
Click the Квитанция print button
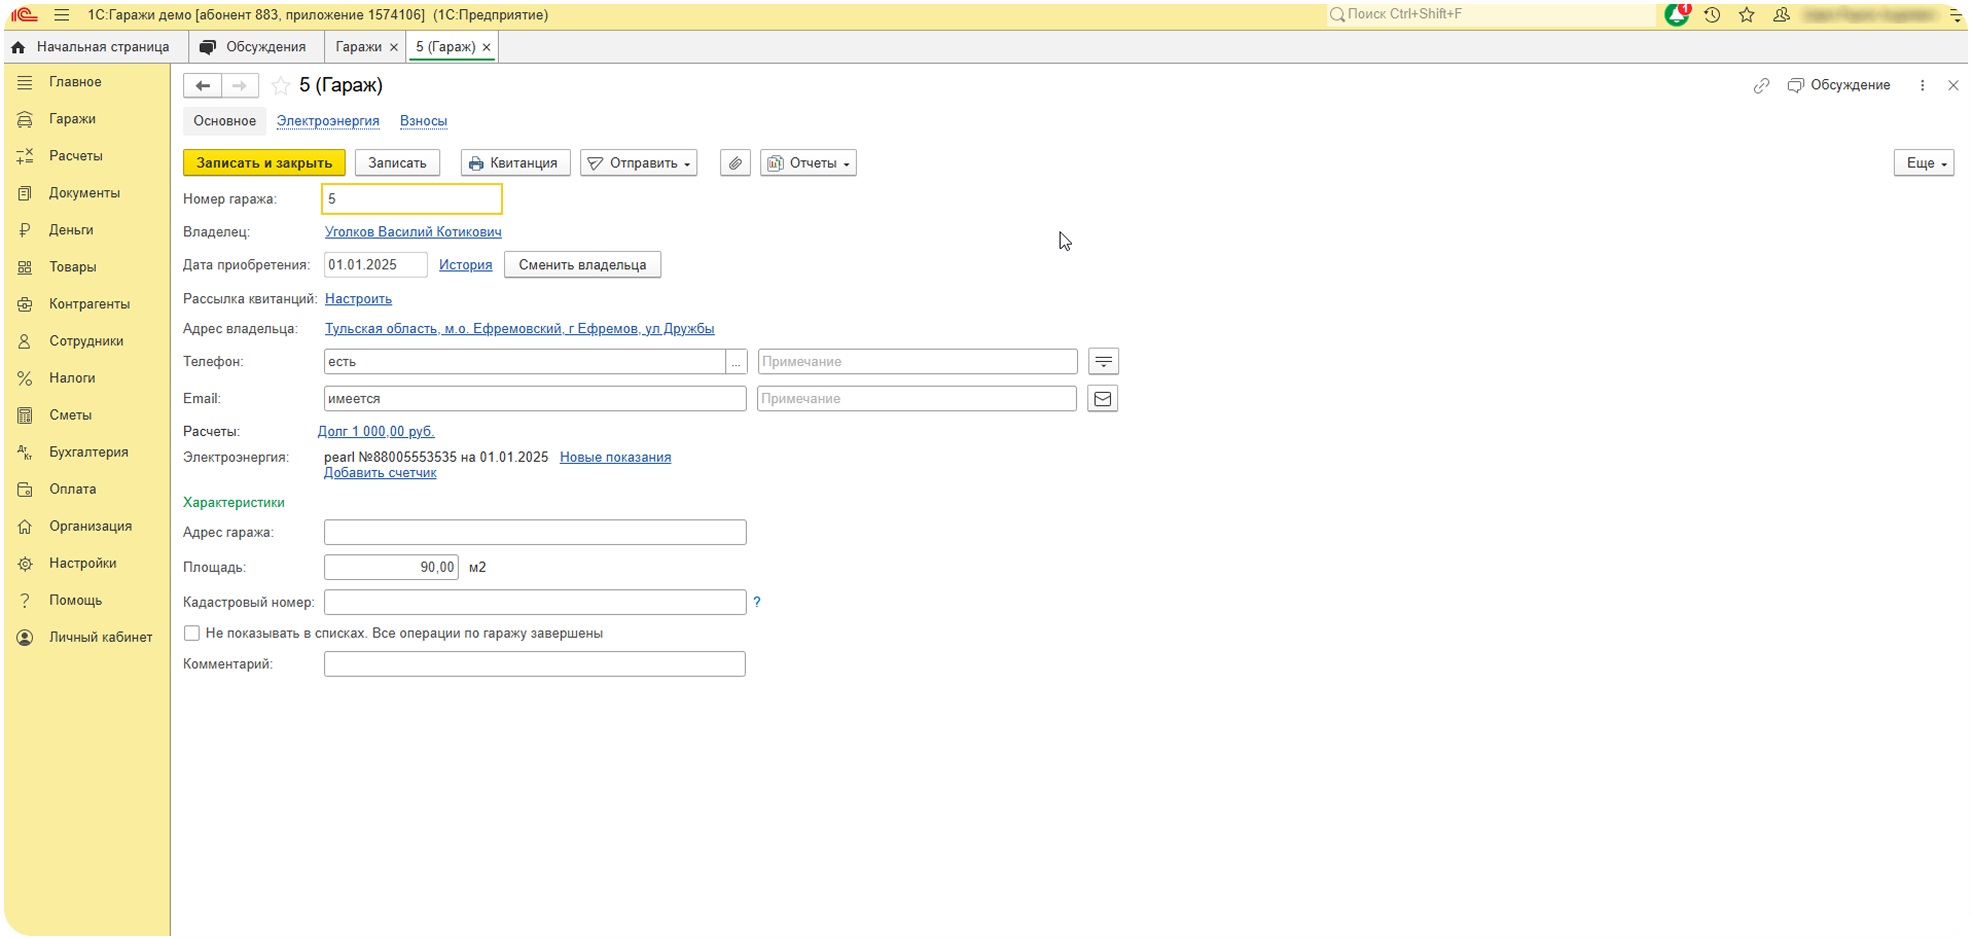point(515,163)
